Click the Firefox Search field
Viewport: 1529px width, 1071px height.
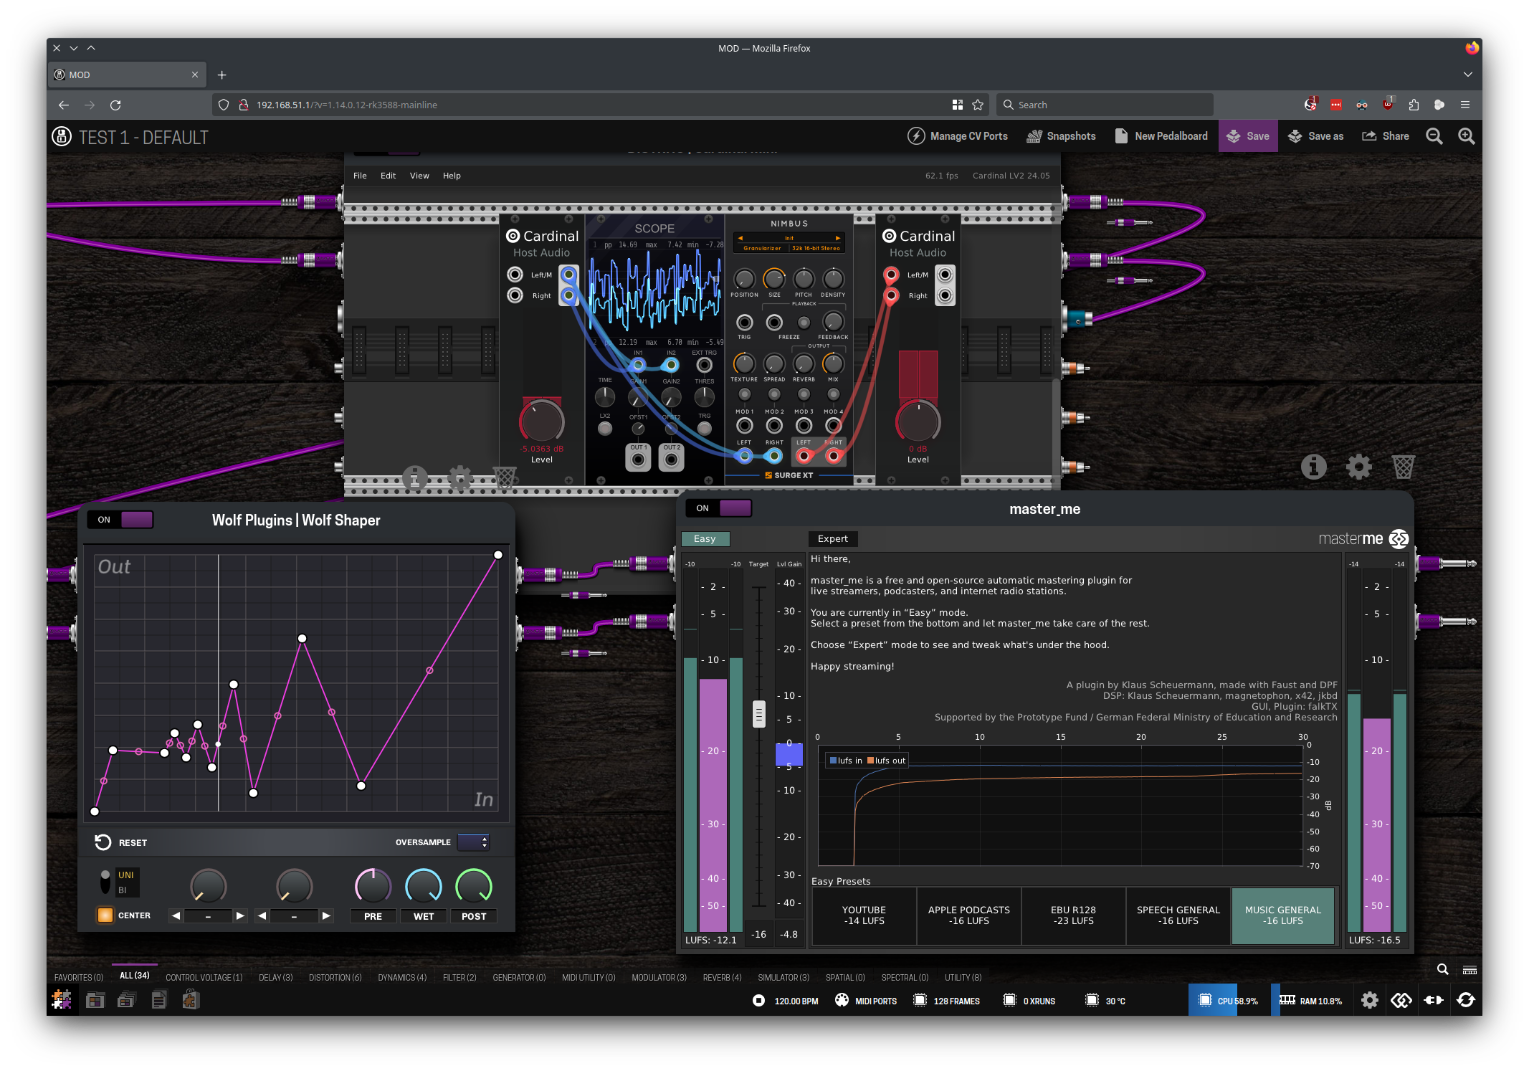(x=1105, y=104)
